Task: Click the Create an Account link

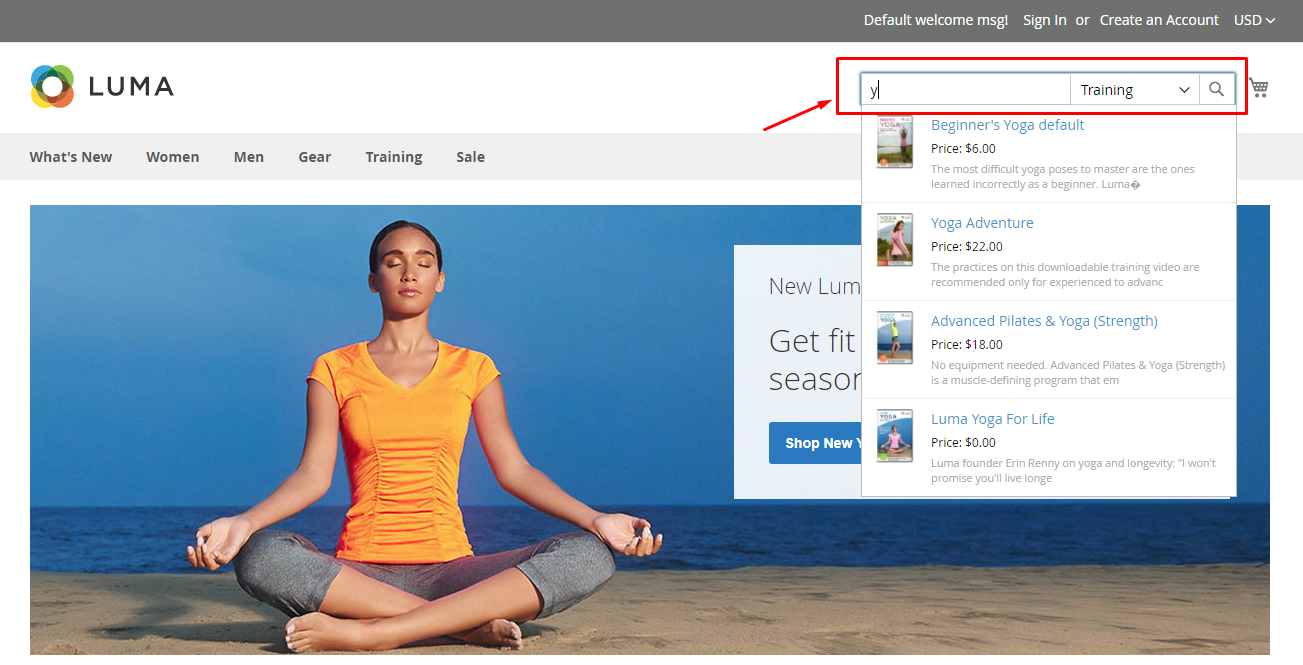Action: coord(1159,20)
